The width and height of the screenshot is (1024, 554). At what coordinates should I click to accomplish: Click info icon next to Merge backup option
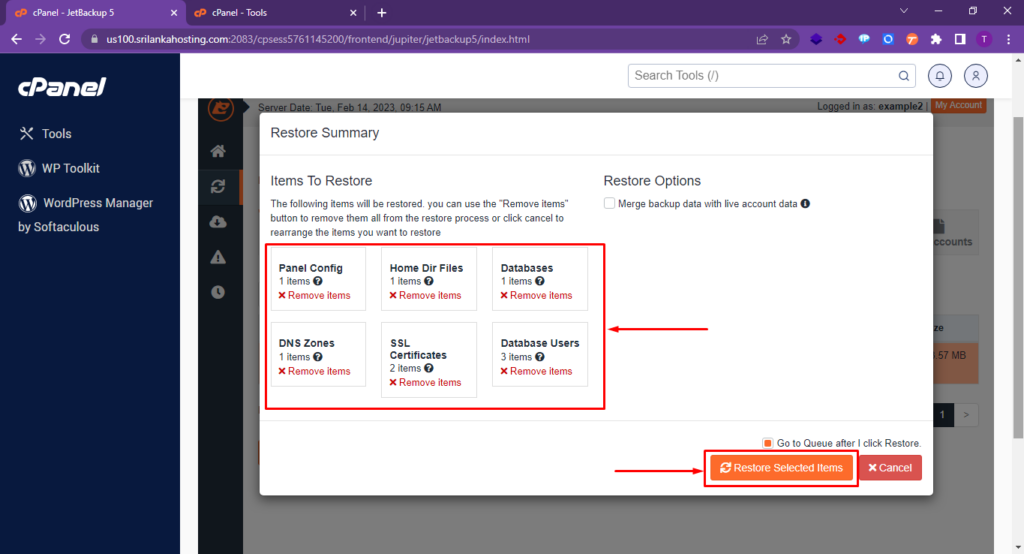coord(805,204)
